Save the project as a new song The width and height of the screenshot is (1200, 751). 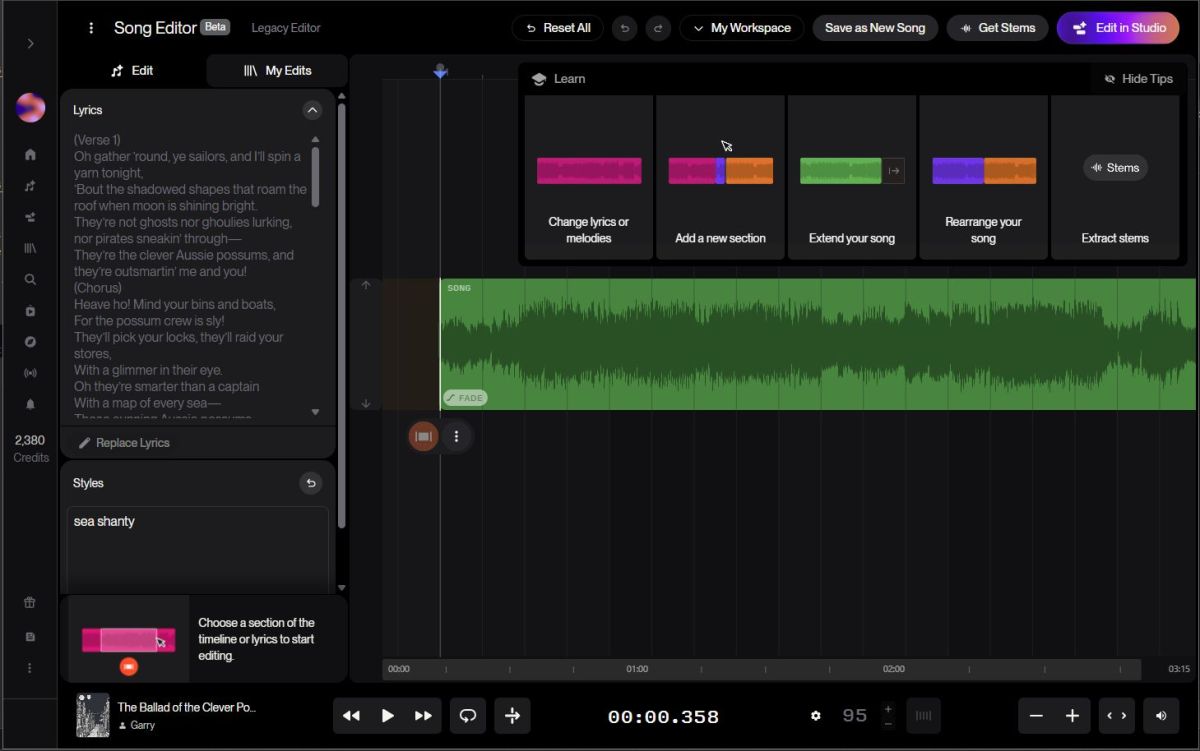[x=875, y=28]
